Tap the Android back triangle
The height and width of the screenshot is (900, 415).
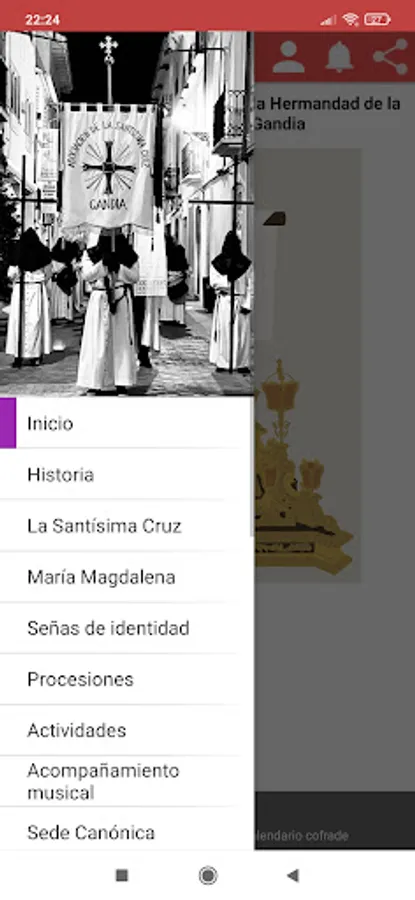pos(293,875)
